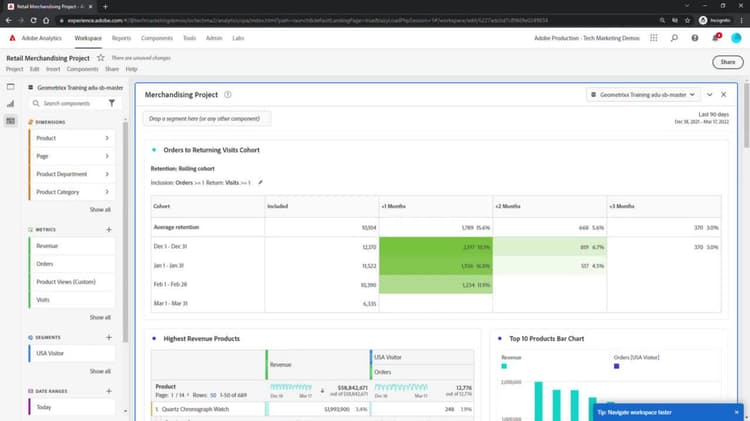Image resolution: width=750 pixels, height=421 pixels.
Task: Open the Insert menu
Action: (53, 69)
